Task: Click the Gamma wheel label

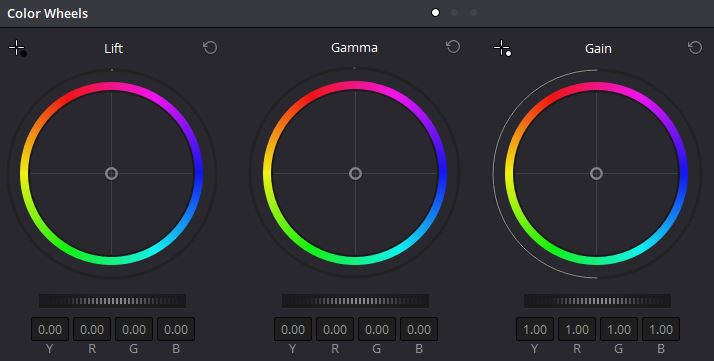Action: pos(354,47)
